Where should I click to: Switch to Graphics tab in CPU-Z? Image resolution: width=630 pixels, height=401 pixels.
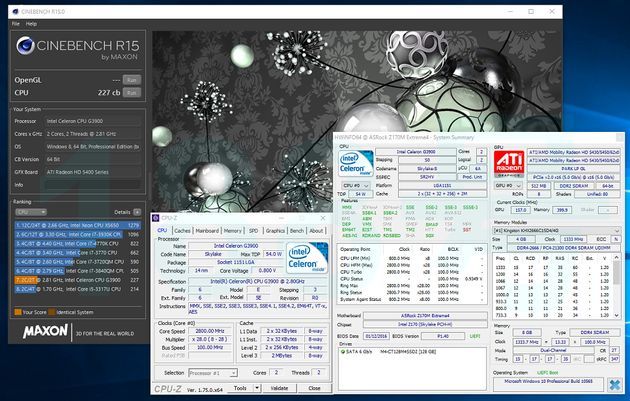click(x=275, y=231)
